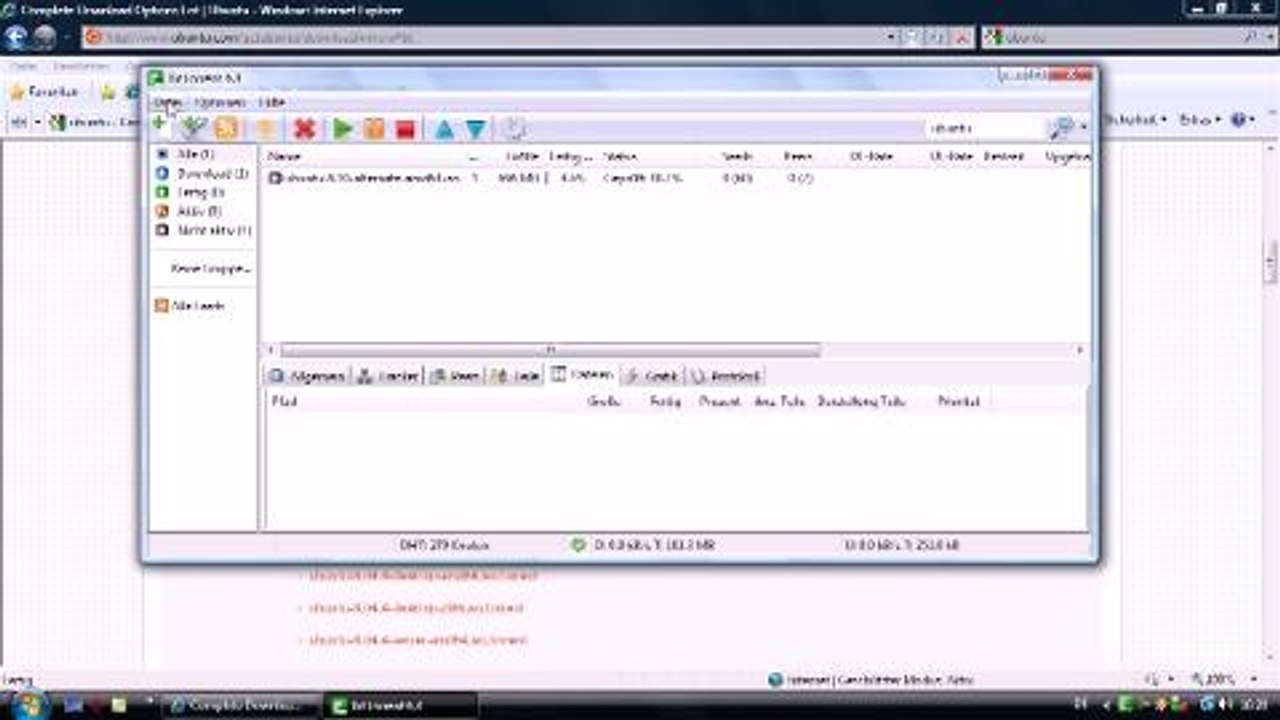Switch to the Peers details tab
This screenshot has height=720, width=1280.
point(454,376)
